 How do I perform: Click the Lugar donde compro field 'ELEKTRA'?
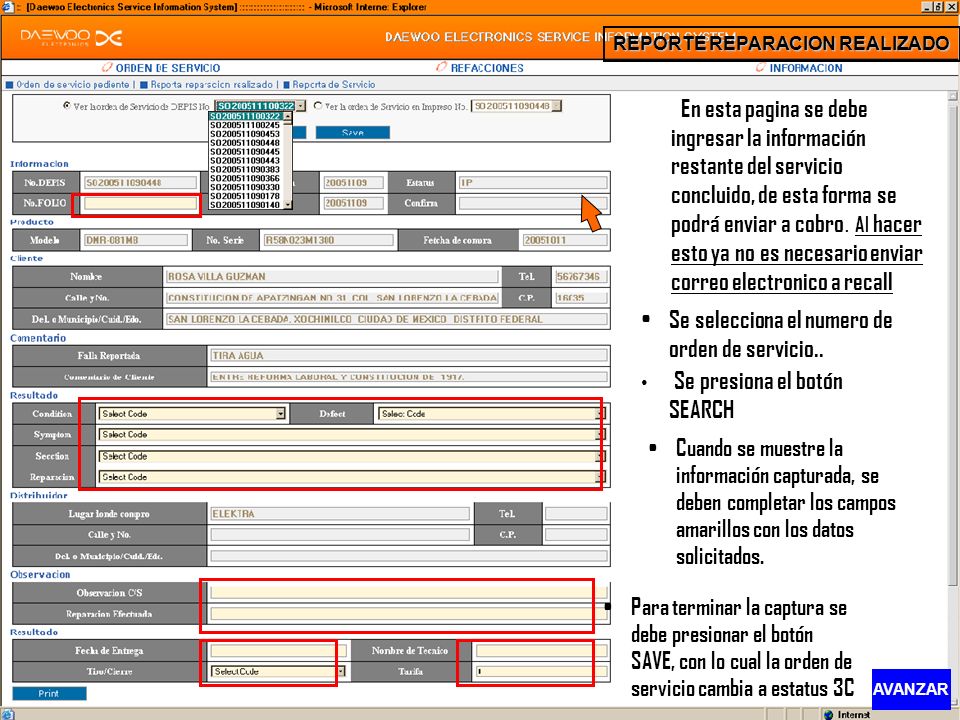(x=340, y=514)
